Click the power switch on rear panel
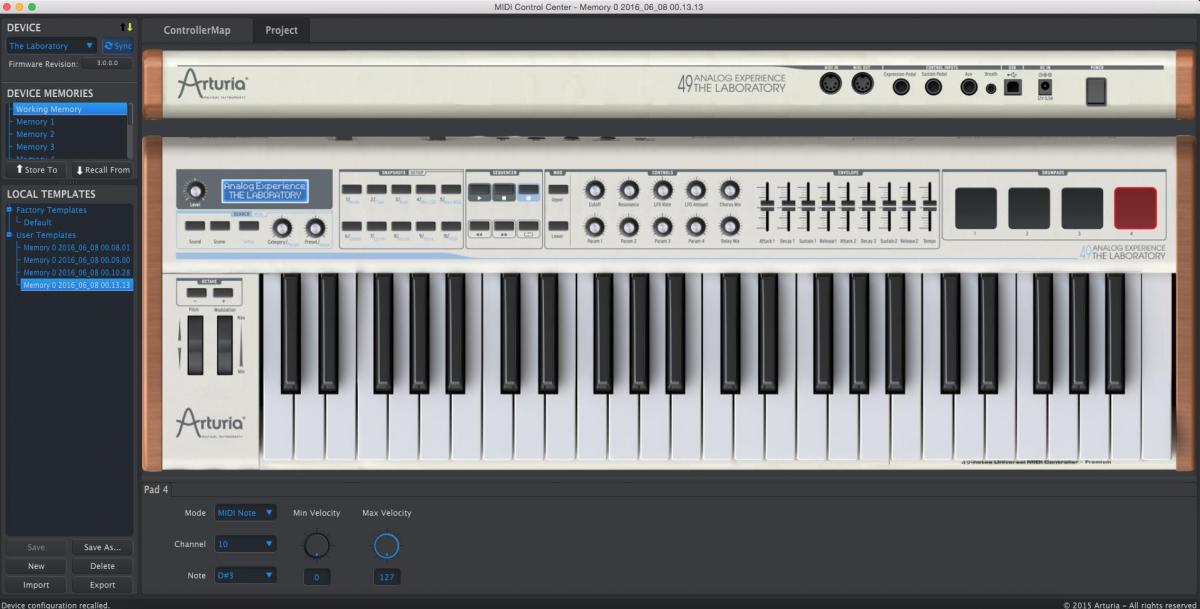The height and width of the screenshot is (609, 1200). pos(1097,91)
